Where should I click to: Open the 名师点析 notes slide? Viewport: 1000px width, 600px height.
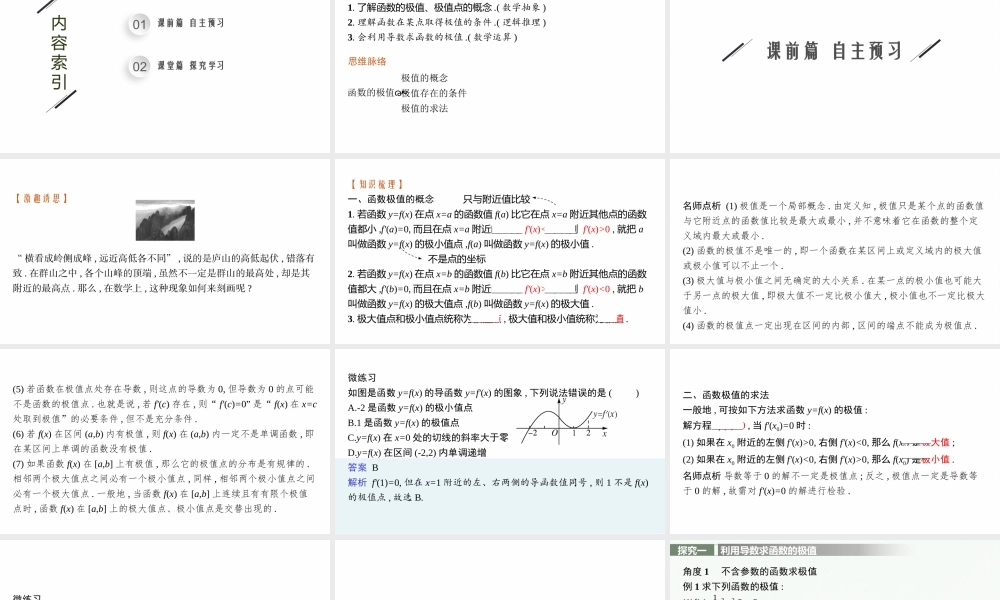click(833, 265)
